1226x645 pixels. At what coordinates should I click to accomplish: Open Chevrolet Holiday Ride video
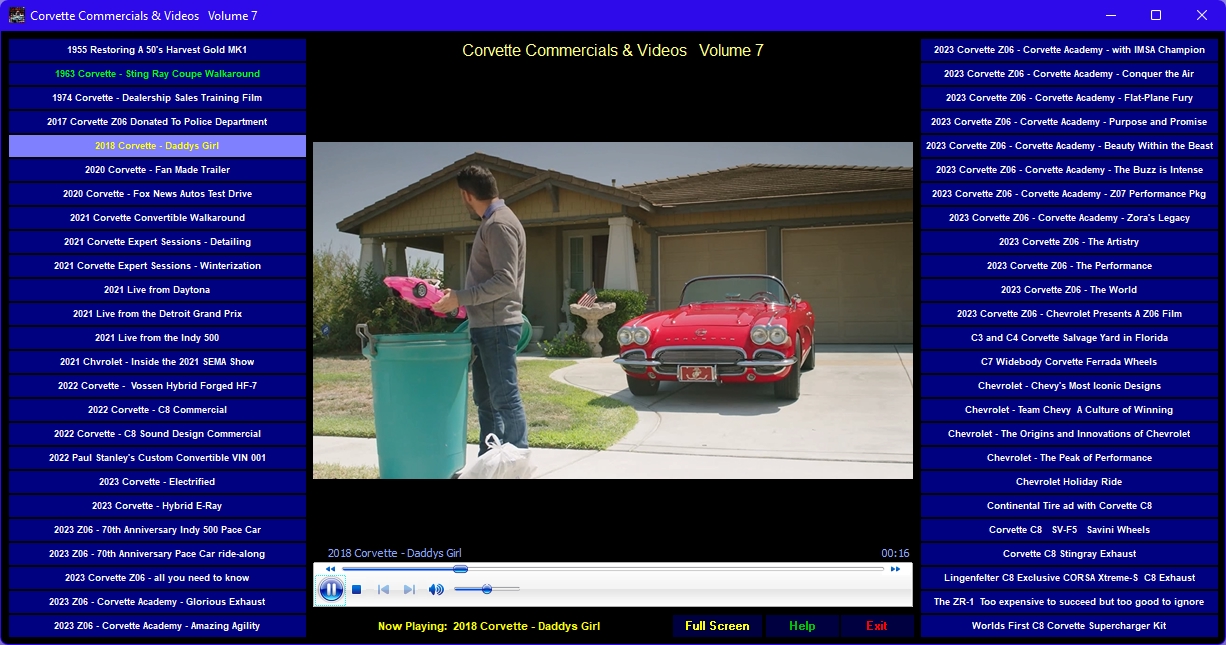pyautogui.click(x=1069, y=482)
